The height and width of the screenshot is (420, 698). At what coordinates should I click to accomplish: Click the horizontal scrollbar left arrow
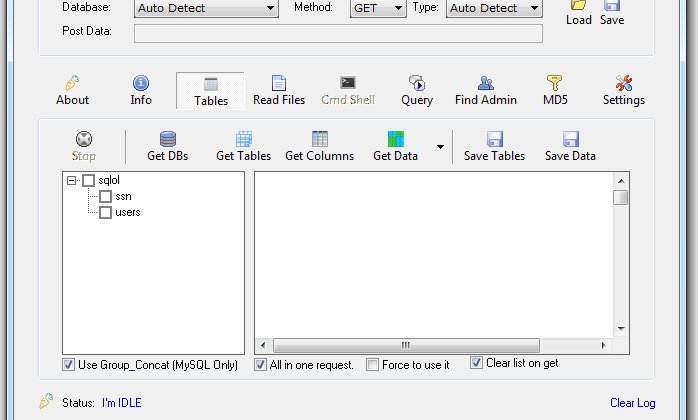tap(263, 345)
